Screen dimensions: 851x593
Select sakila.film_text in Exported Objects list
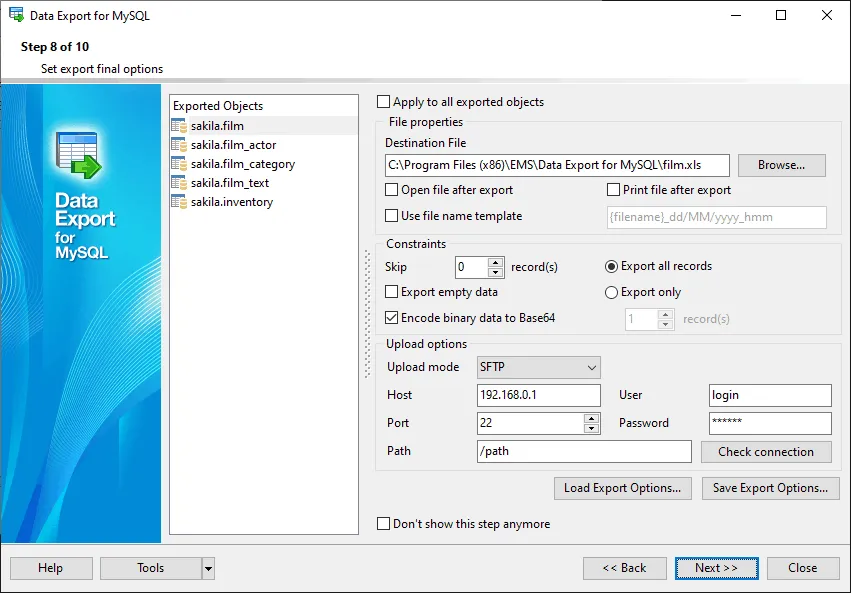tap(230, 183)
